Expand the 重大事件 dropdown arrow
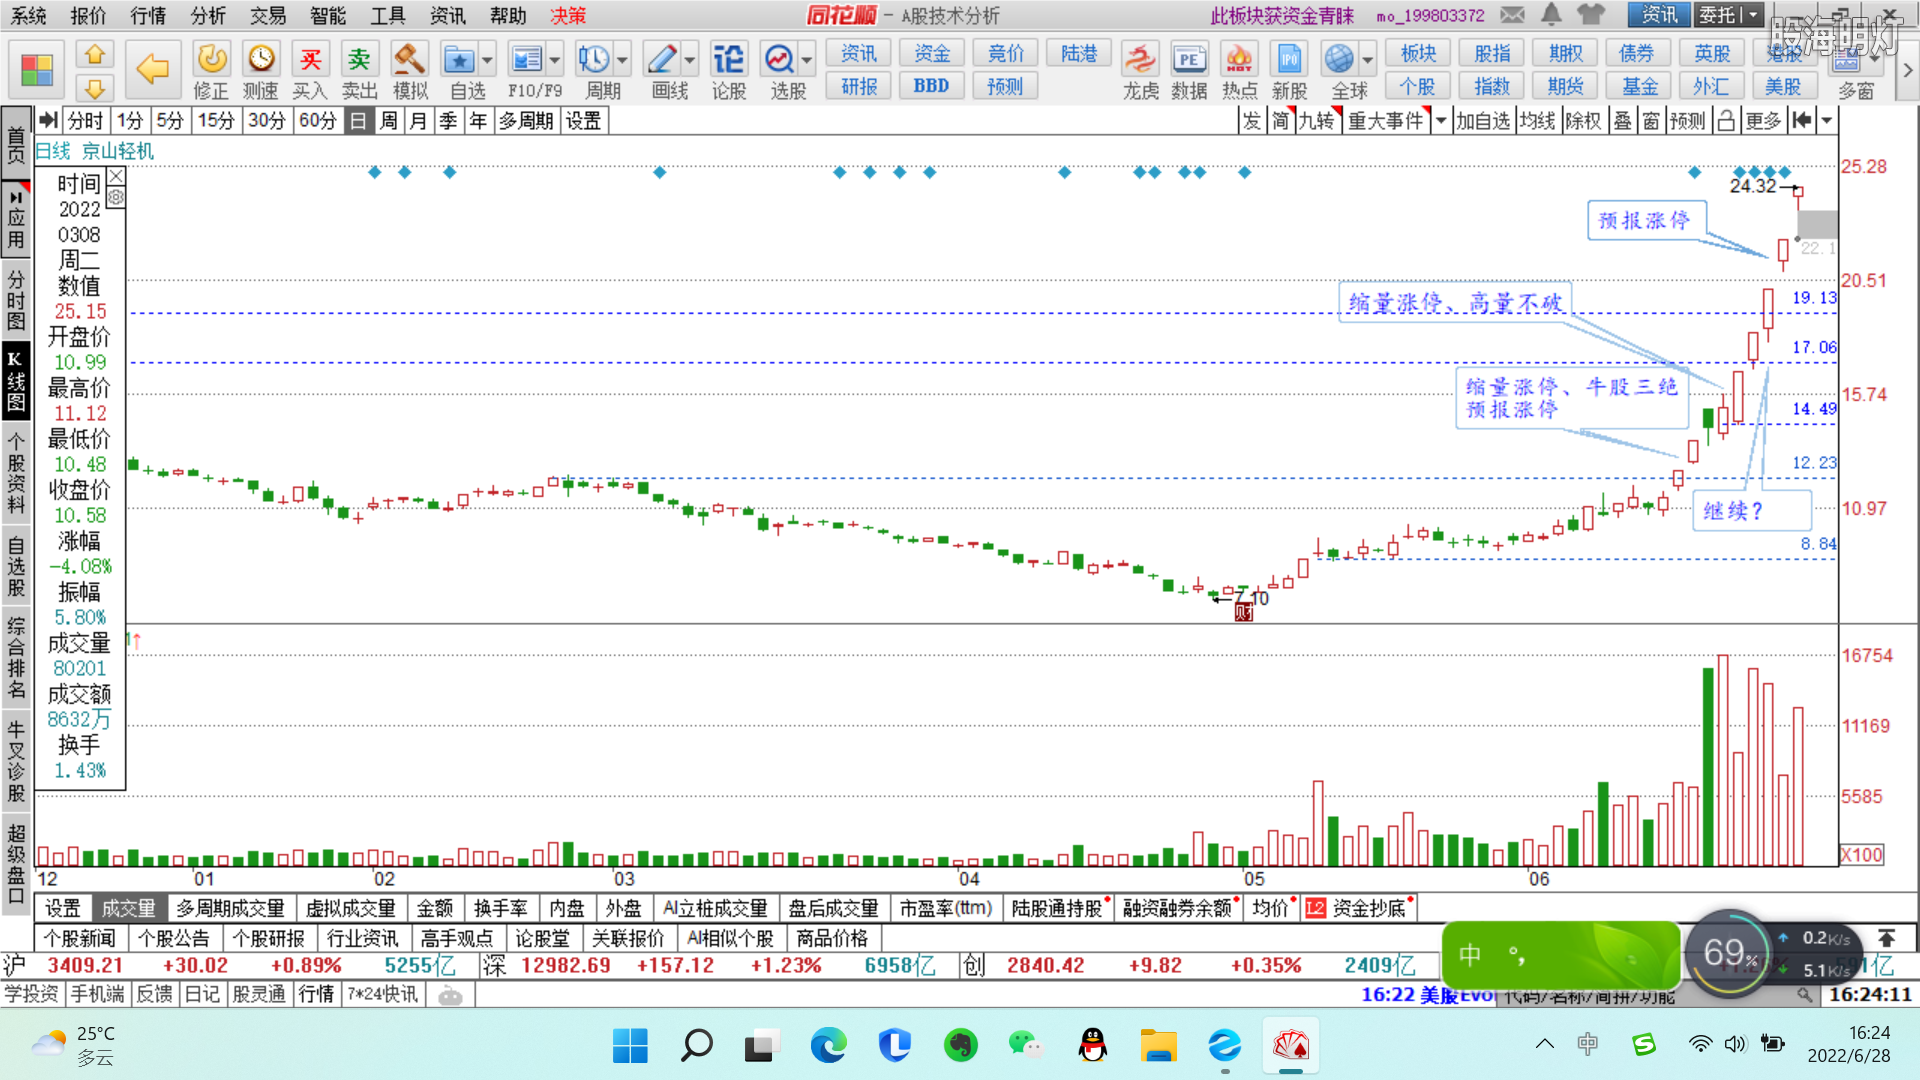 [x=1441, y=121]
